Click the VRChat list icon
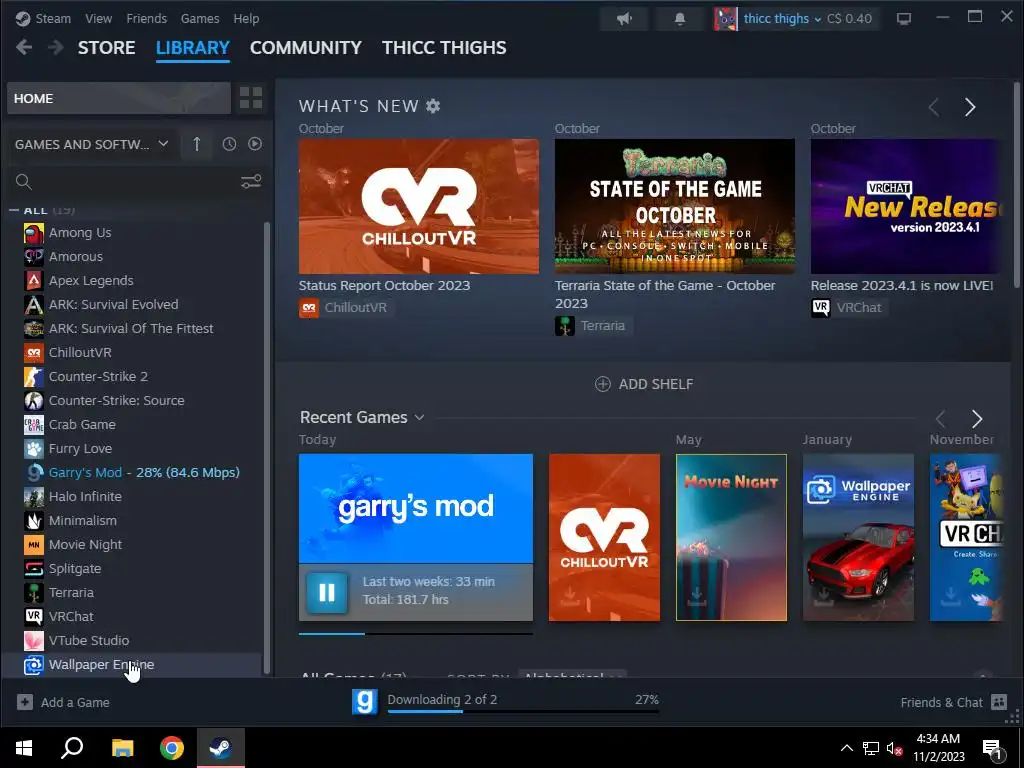1024x768 pixels. click(x=34, y=616)
